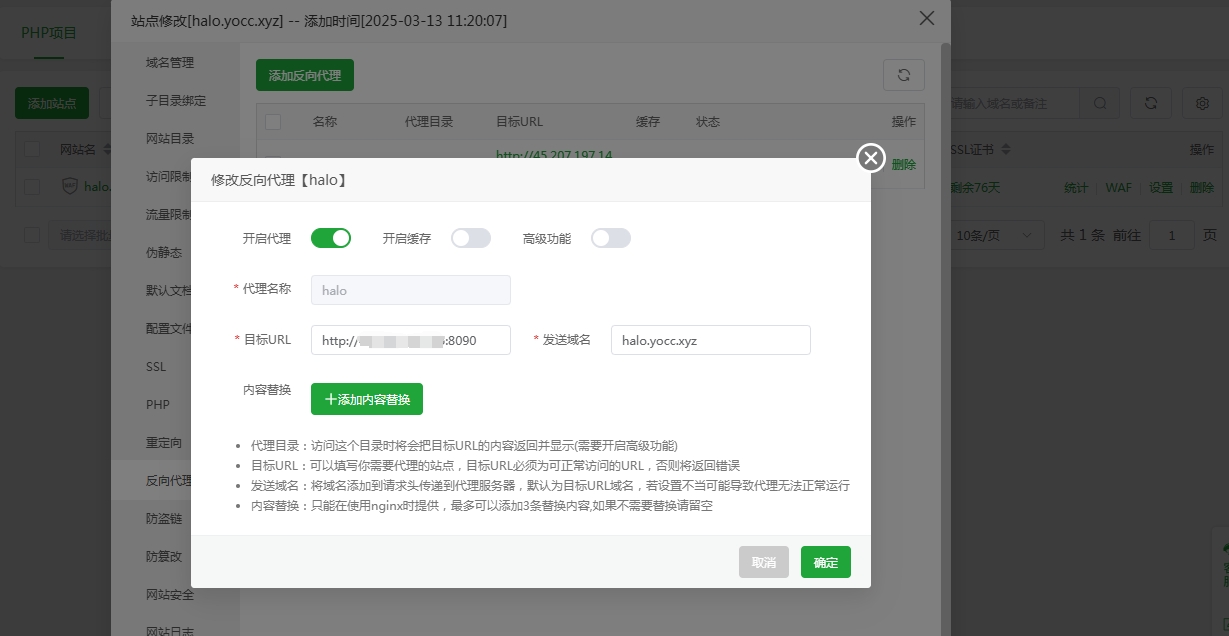Disable the 开启代理 toggle
This screenshot has width=1229, height=636.
click(x=331, y=238)
